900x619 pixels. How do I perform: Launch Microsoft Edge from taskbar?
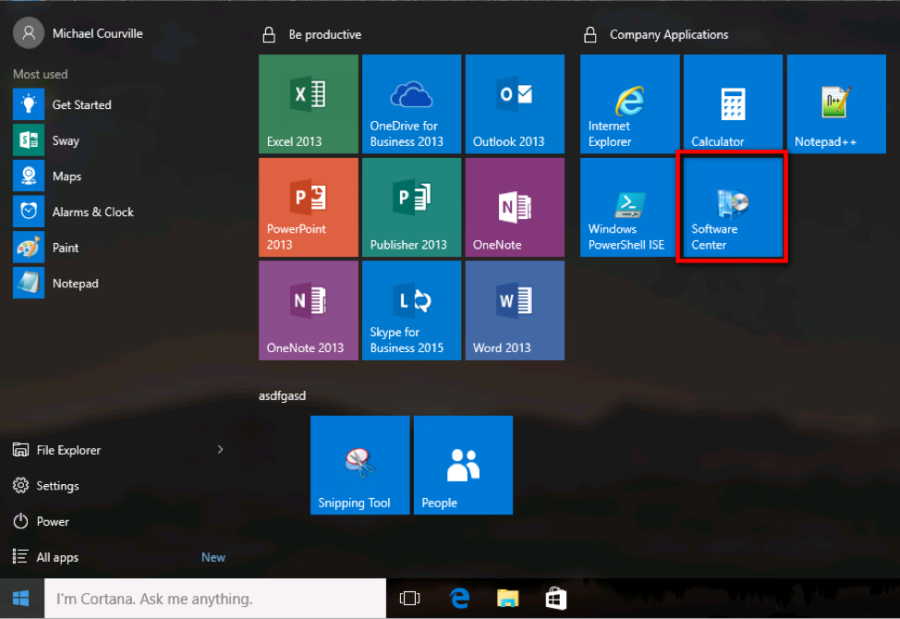(459, 598)
